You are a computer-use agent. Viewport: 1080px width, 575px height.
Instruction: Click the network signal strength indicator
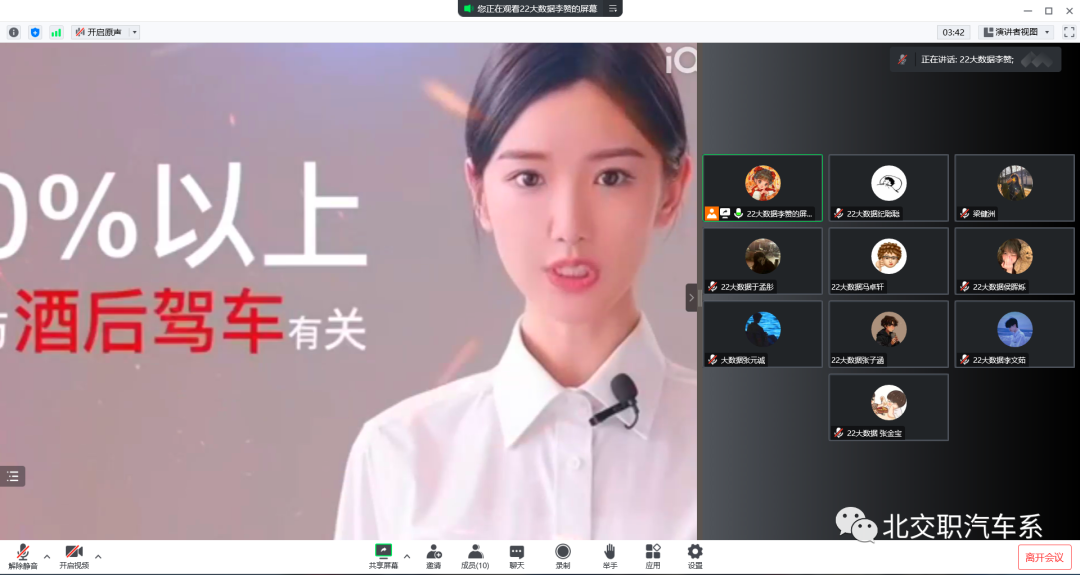[56, 32]
